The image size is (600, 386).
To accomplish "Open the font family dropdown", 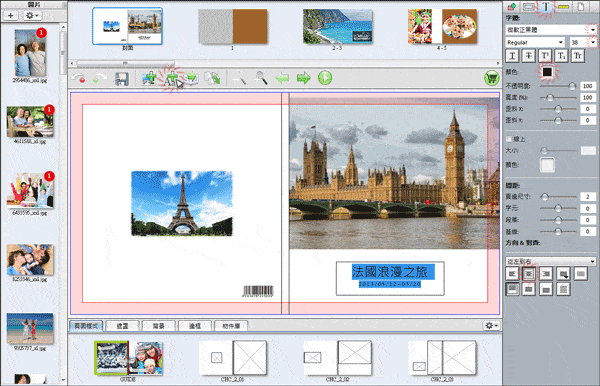I will tap(551, 29).
